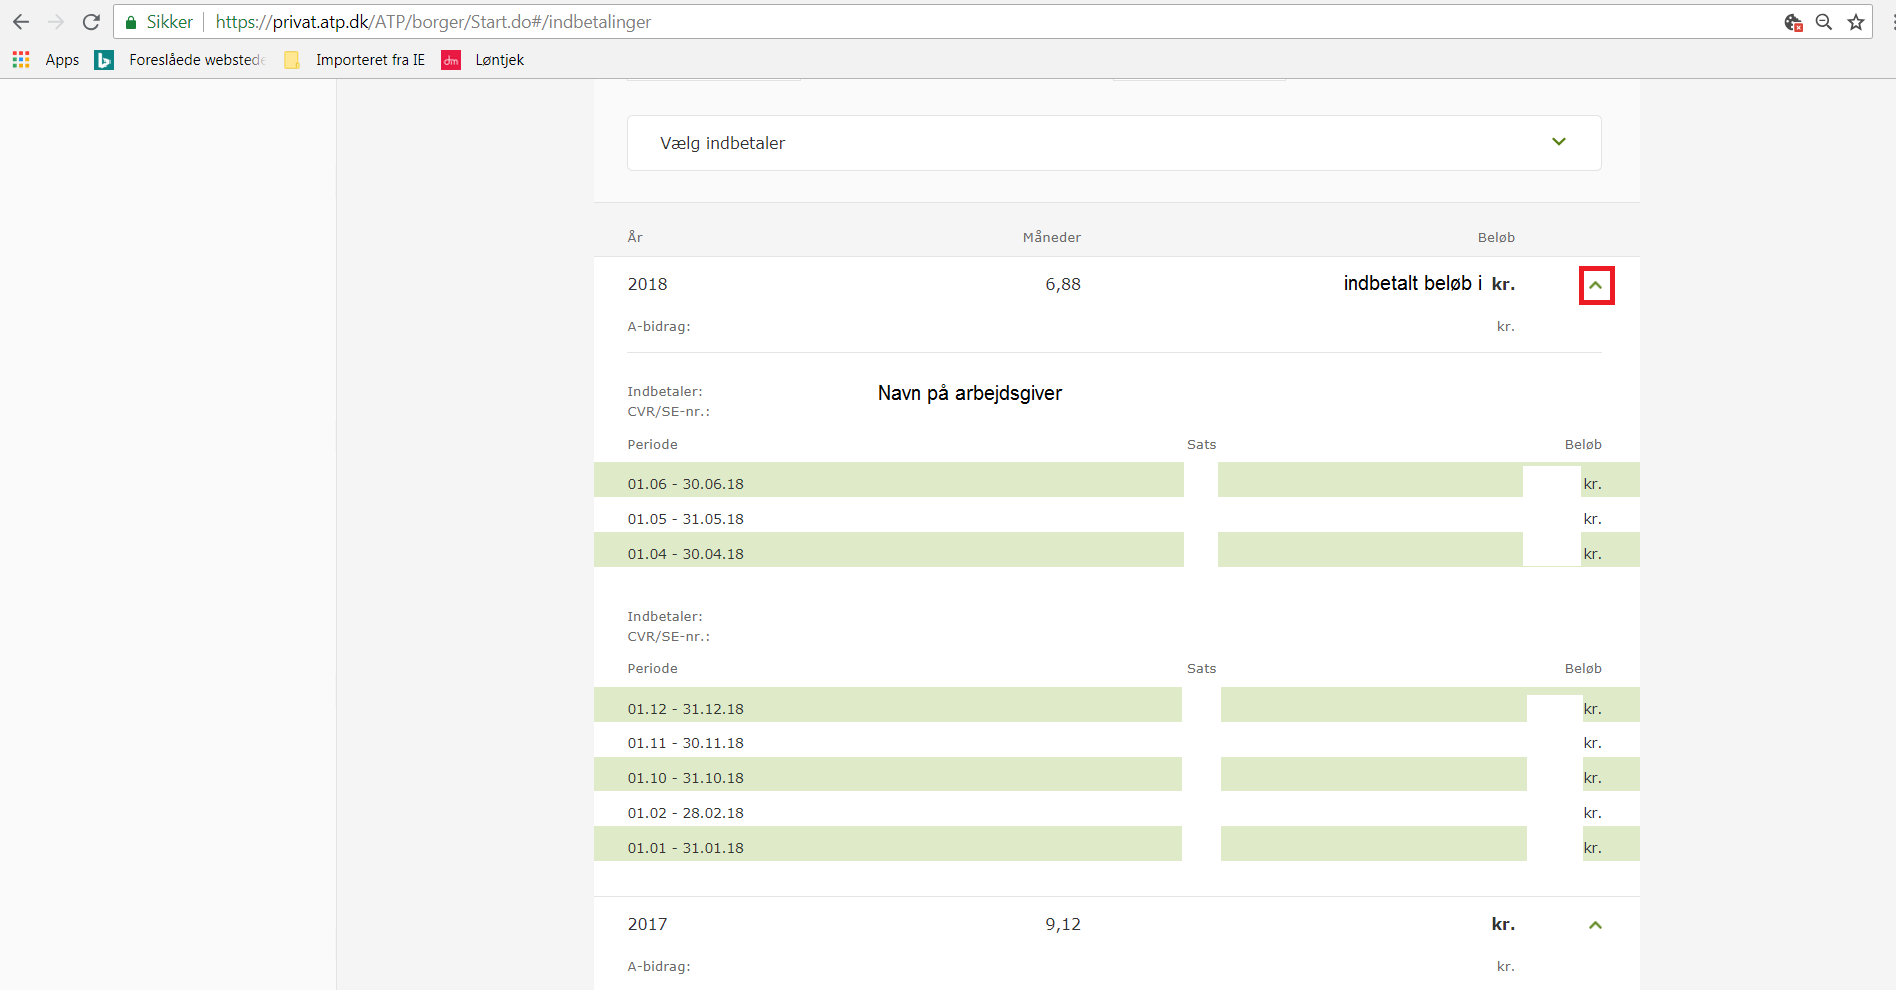This screenshot has width=1896, height=990.
Task: Bookmark this page with the star
Action: [x=1856, y=22]
